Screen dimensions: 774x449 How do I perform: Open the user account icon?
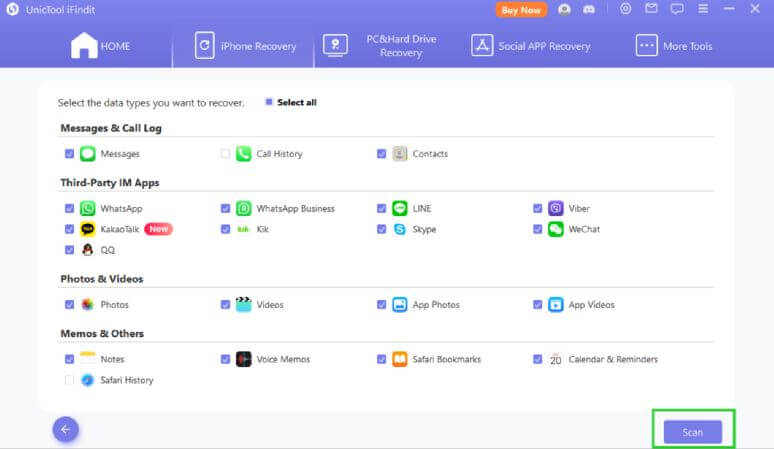(x=564, y=9)
